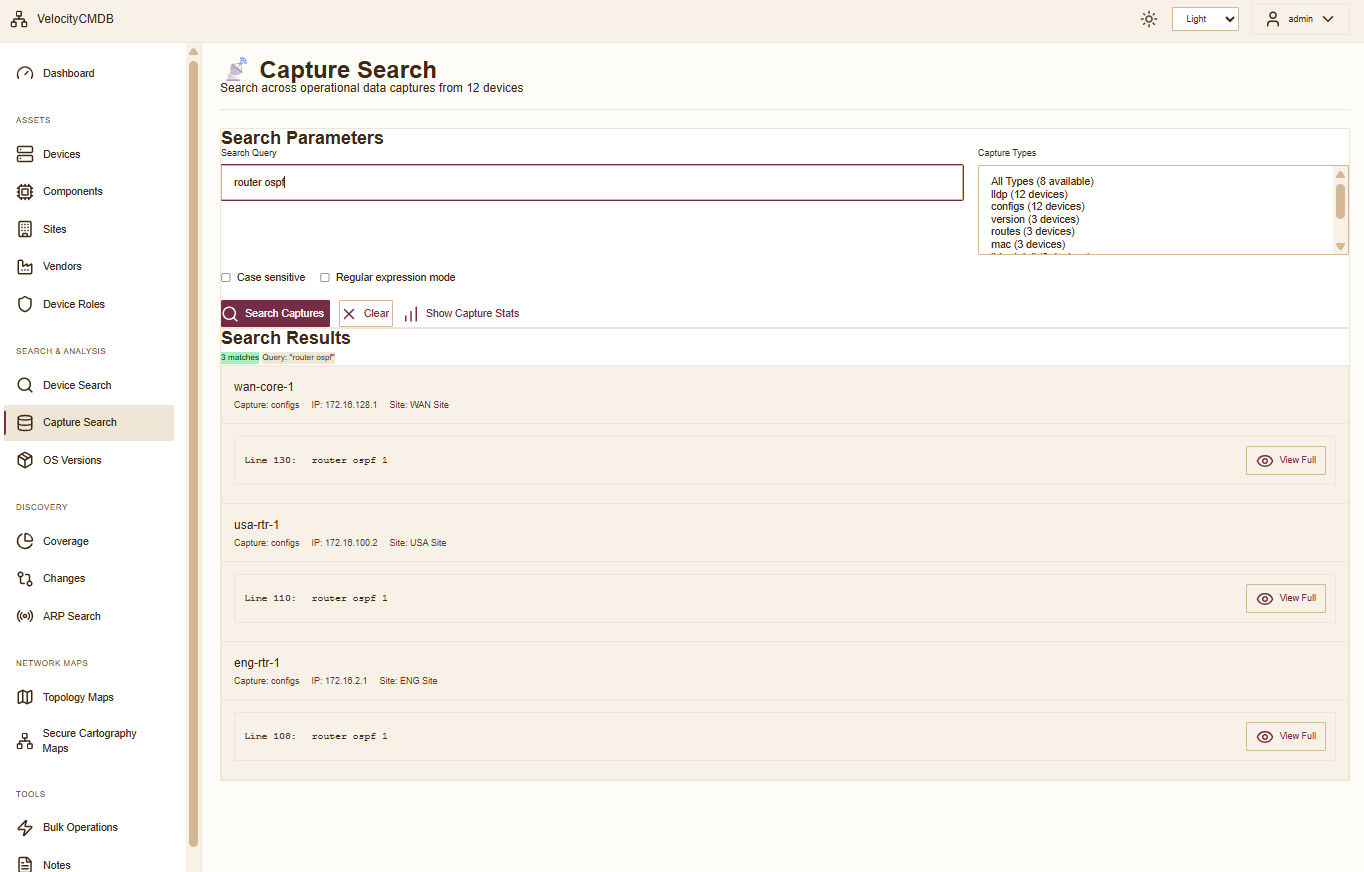Open Vendors menu item
Image resolution: width=1364 pixels, height=872 pixels.
pyautogui.click(x=89, y=266)
